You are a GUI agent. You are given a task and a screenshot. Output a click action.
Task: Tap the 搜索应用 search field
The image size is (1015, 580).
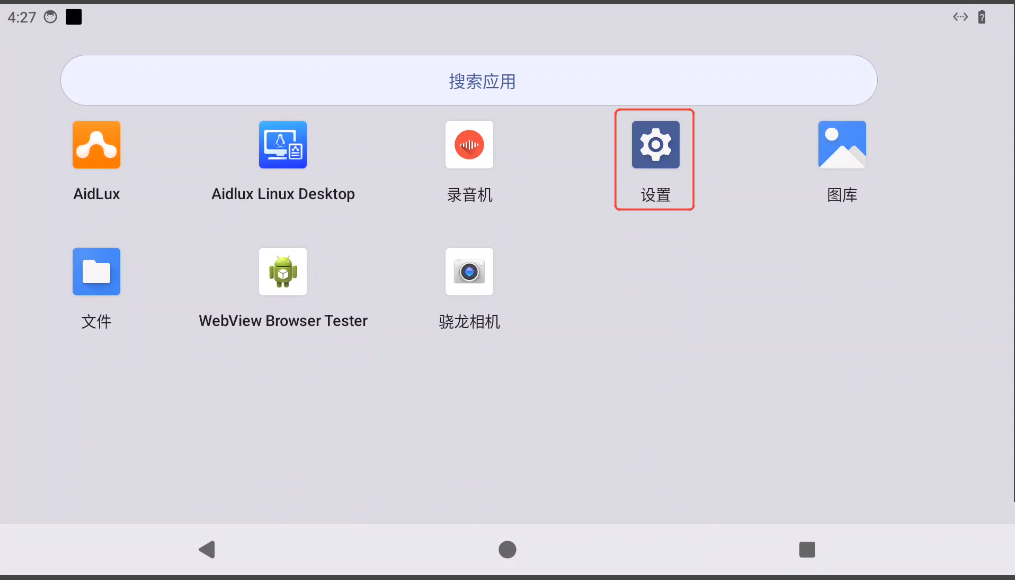pos(468,81)
